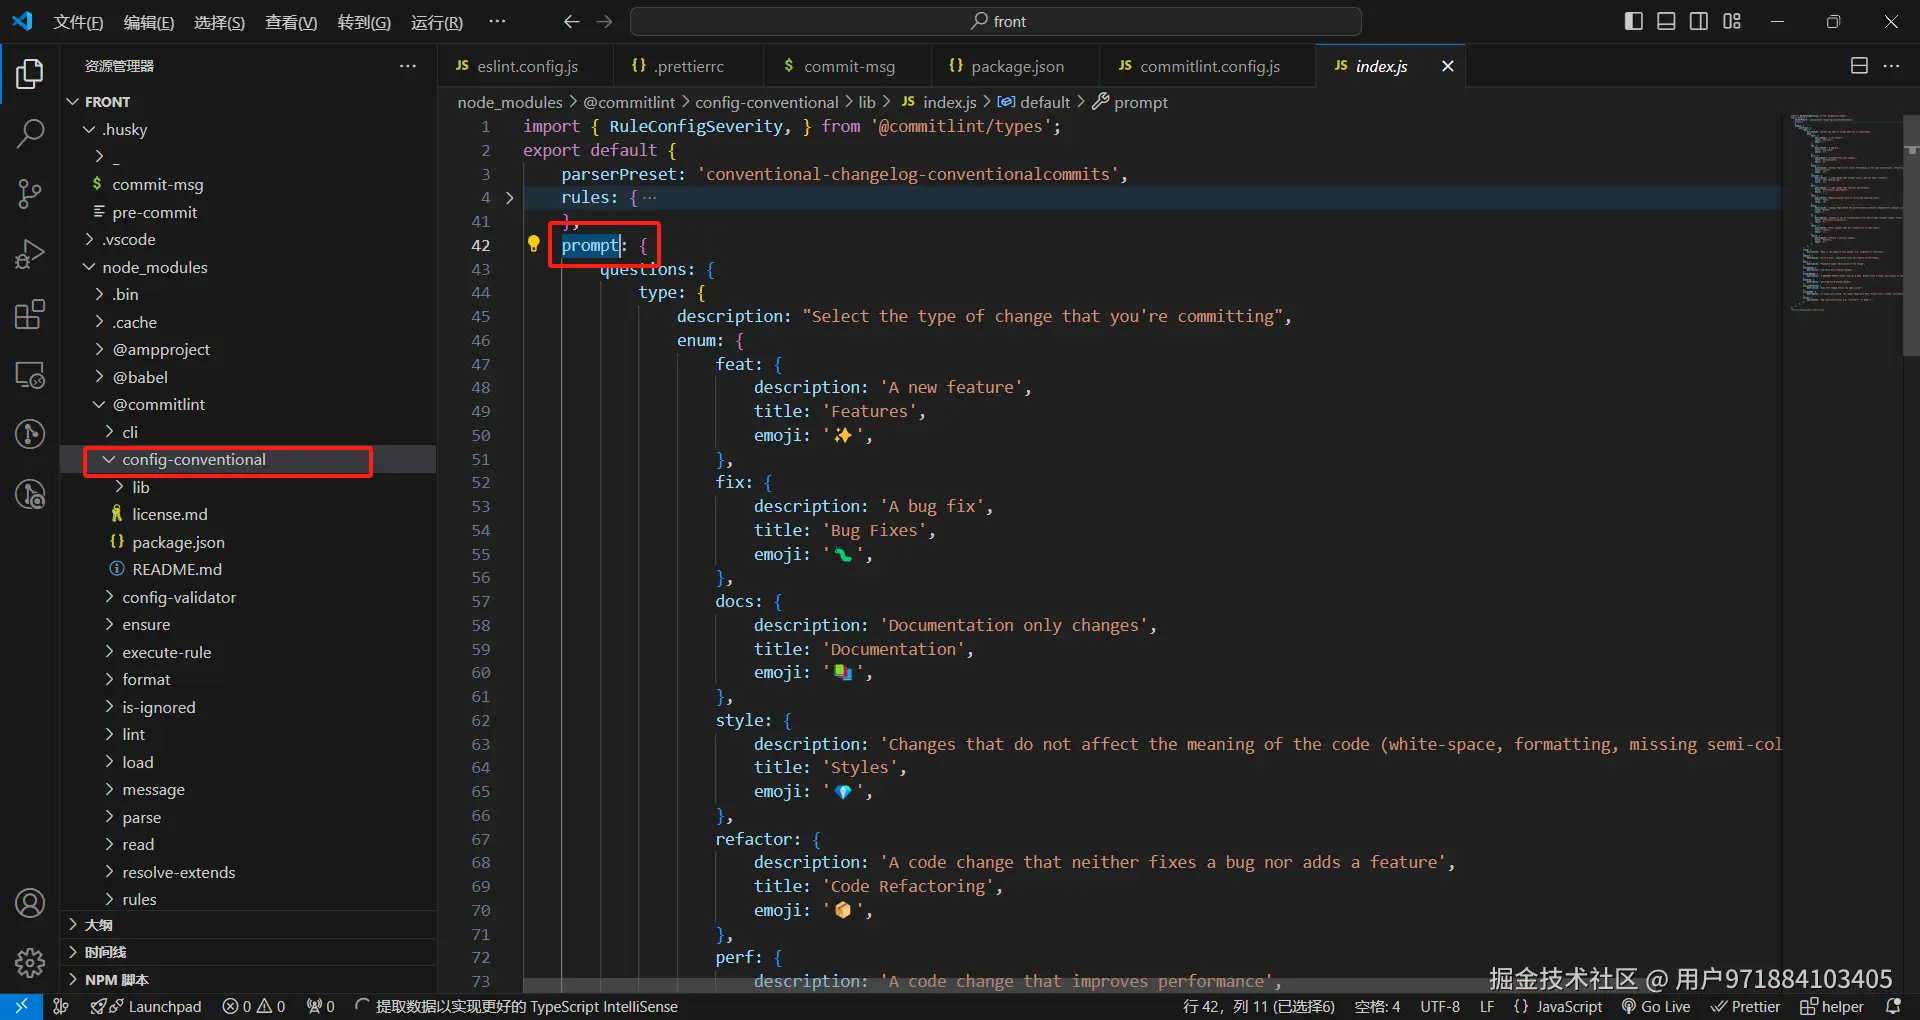
Task: Click the Prettier status bar button
Action: coord(1746,1006)
